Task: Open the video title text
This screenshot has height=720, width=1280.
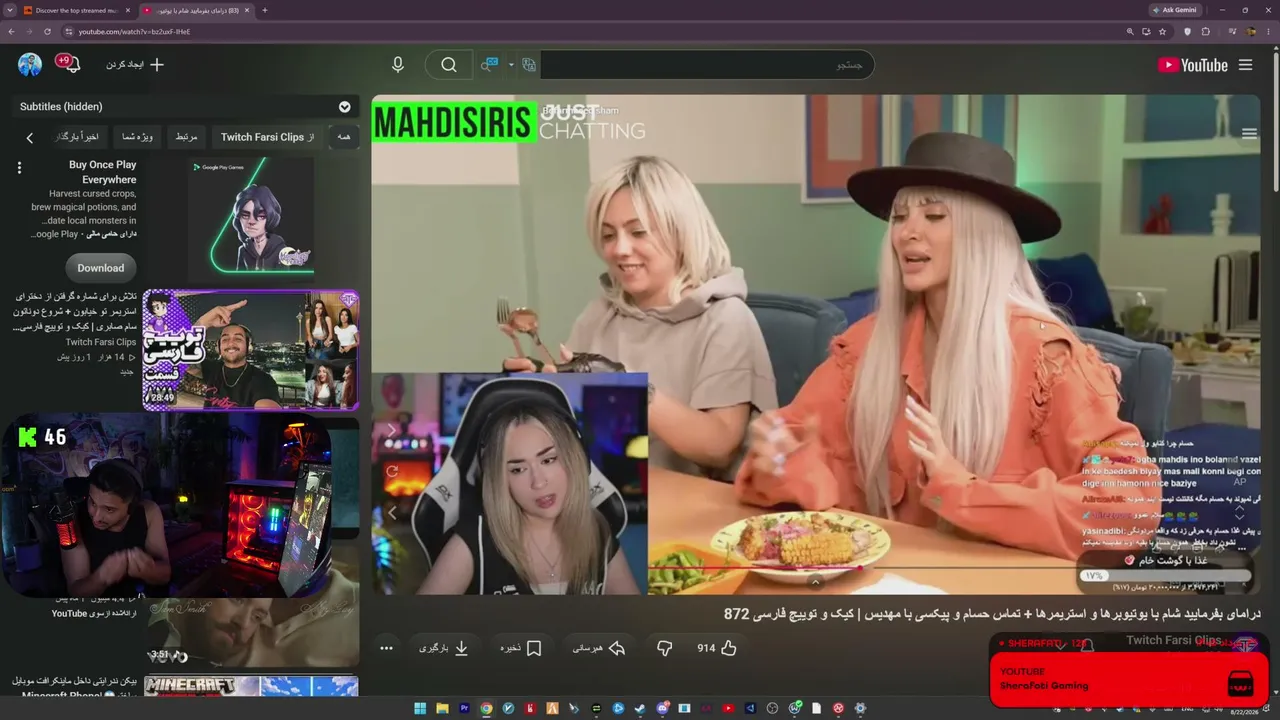Action: (992, 613)
